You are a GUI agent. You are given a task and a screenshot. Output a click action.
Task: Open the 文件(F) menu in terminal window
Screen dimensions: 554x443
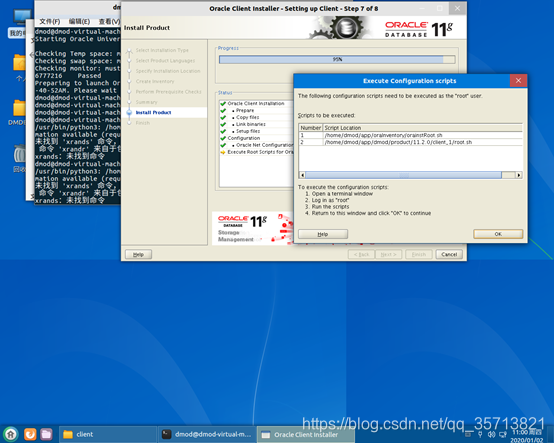click(x=49, y=22)
